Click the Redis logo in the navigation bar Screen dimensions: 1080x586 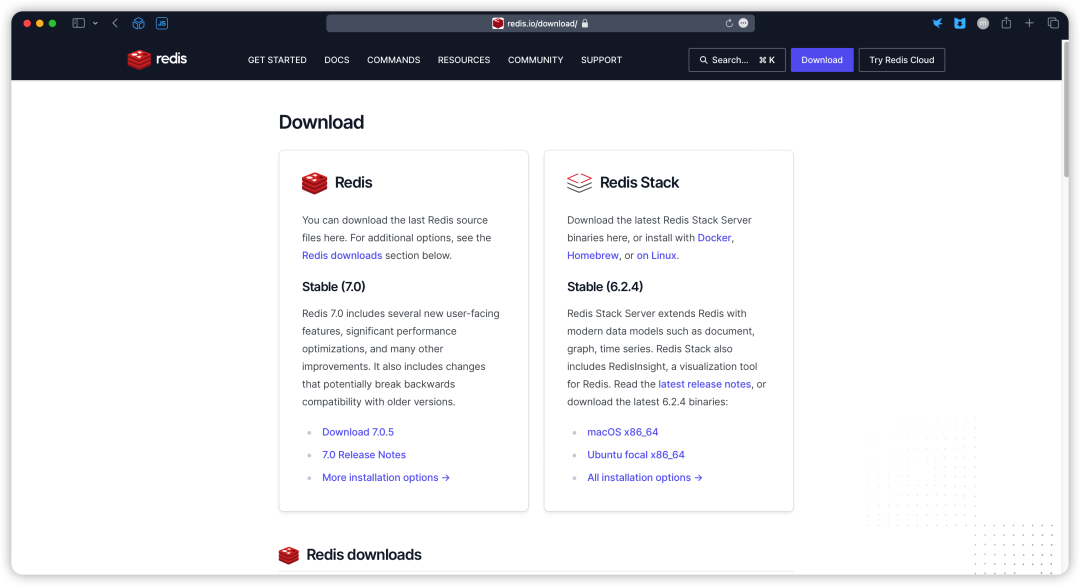pos(156,59)
